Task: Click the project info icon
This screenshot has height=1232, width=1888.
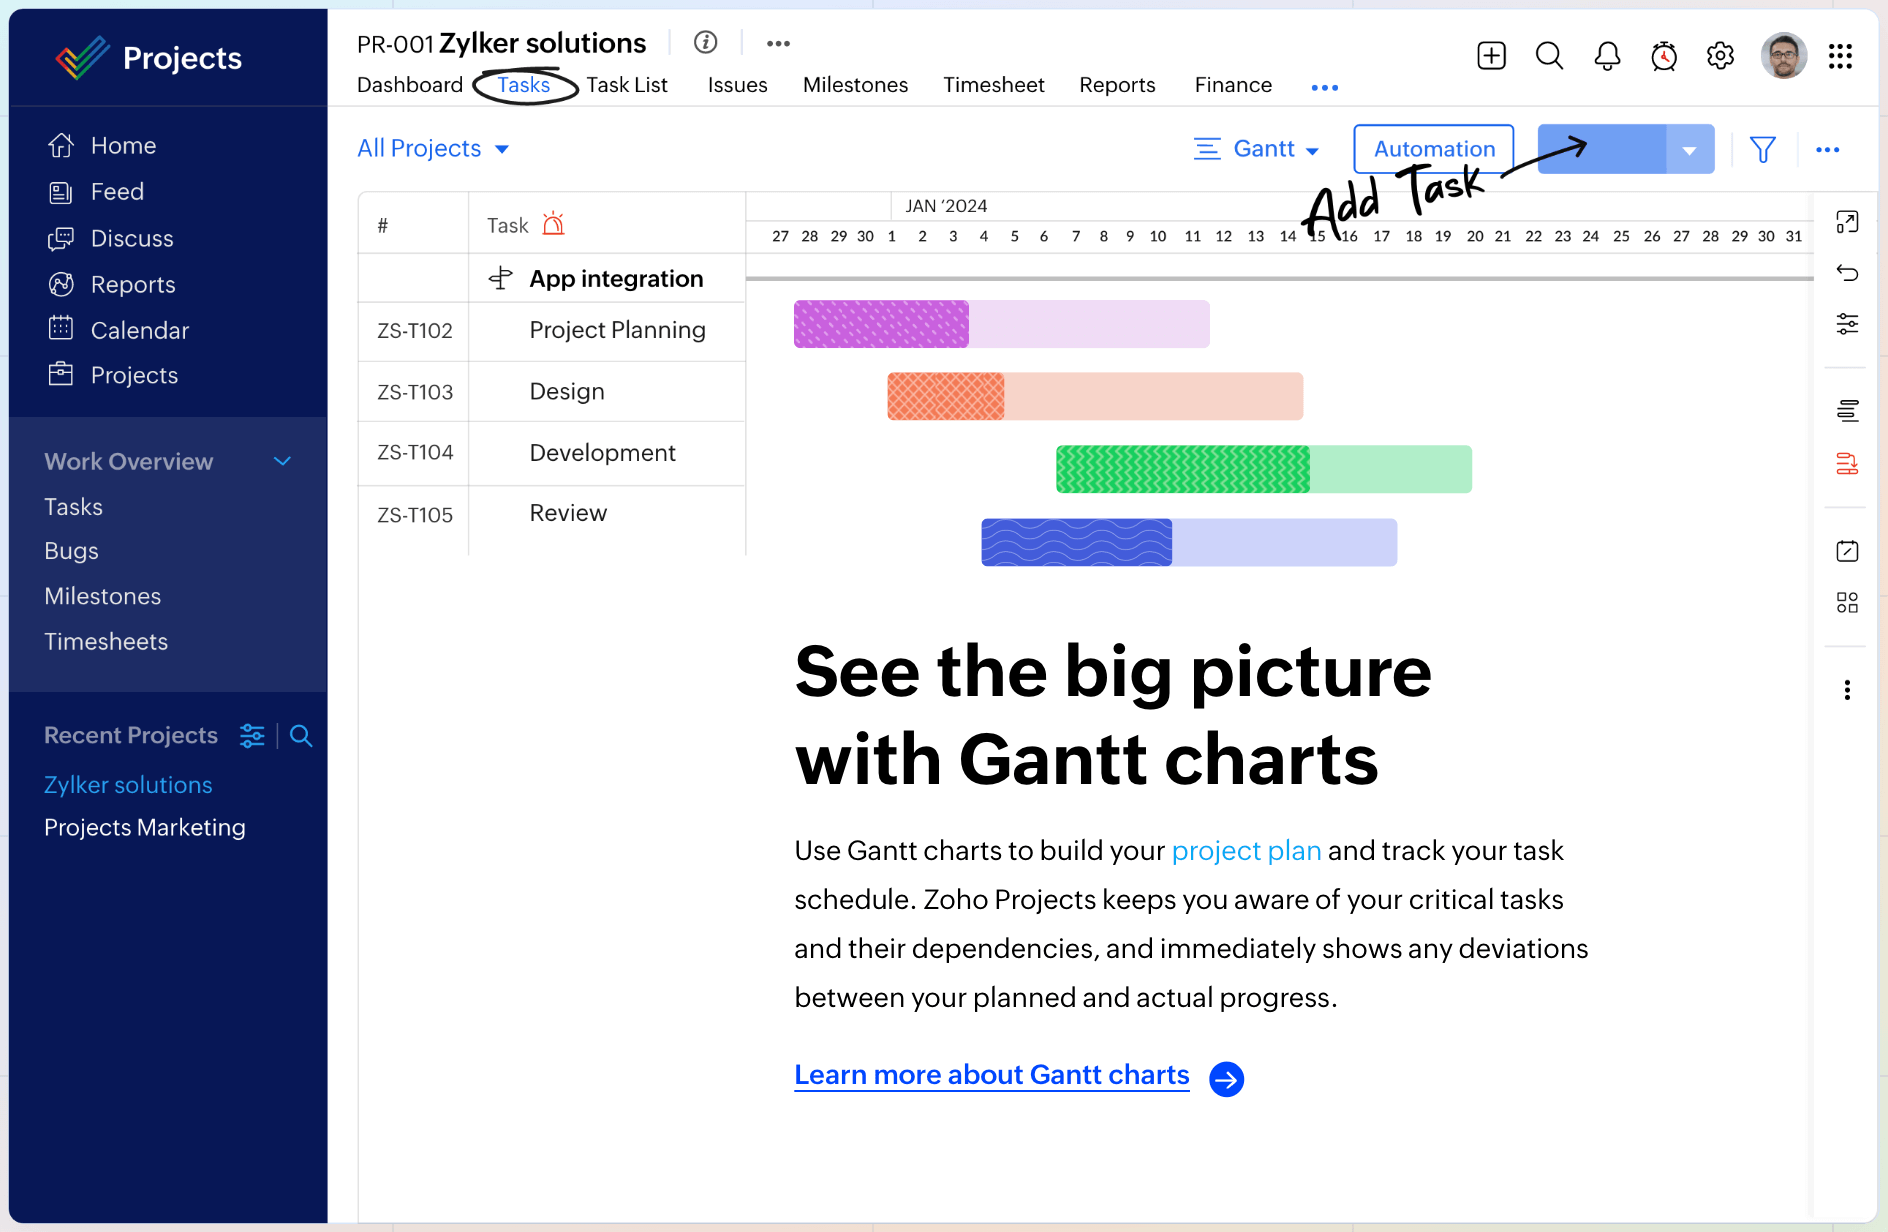Action: 706,42
